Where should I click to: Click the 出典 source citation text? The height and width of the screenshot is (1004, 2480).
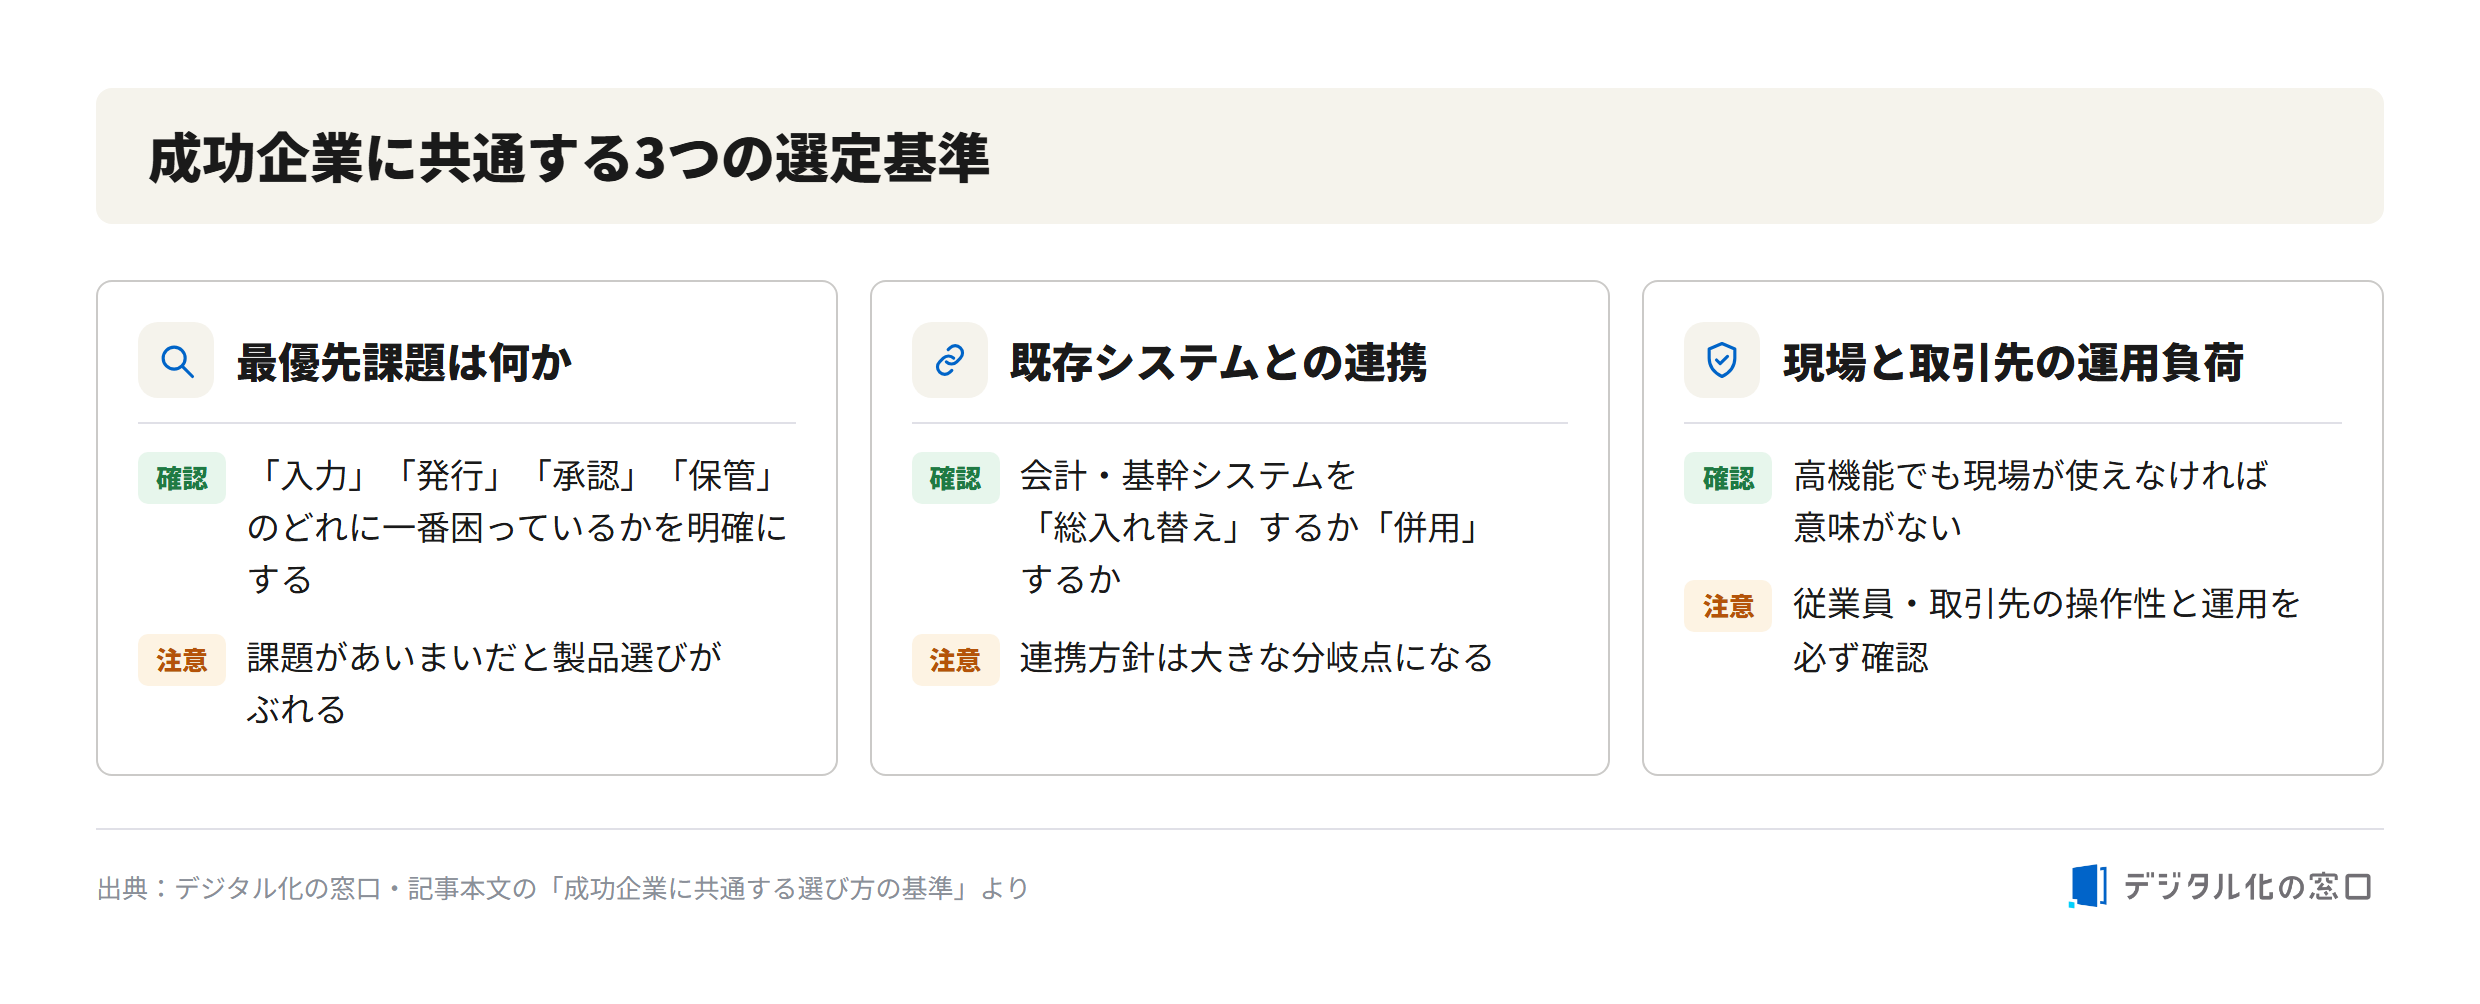click(x=563, y=888)
